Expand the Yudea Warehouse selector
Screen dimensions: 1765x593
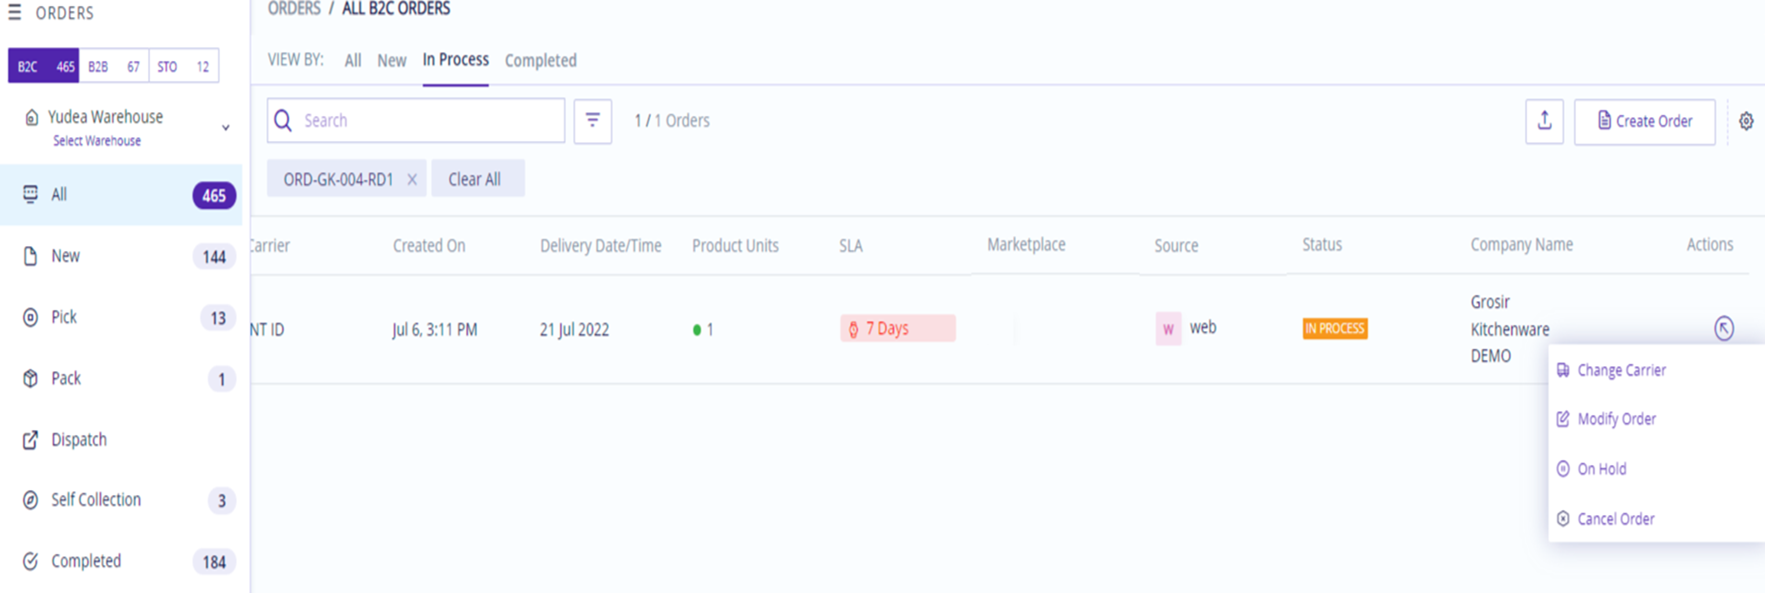click(226, 127)
